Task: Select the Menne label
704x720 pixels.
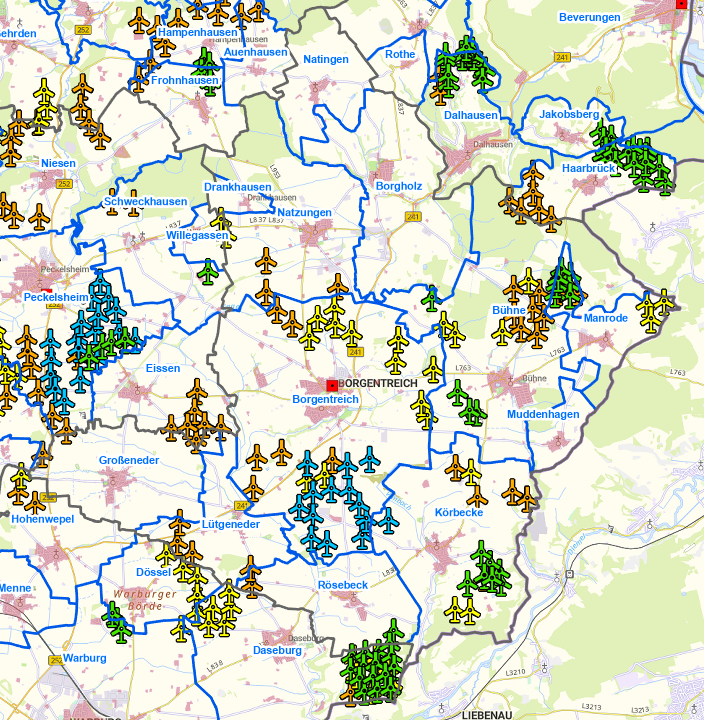Action: (15, 588)
